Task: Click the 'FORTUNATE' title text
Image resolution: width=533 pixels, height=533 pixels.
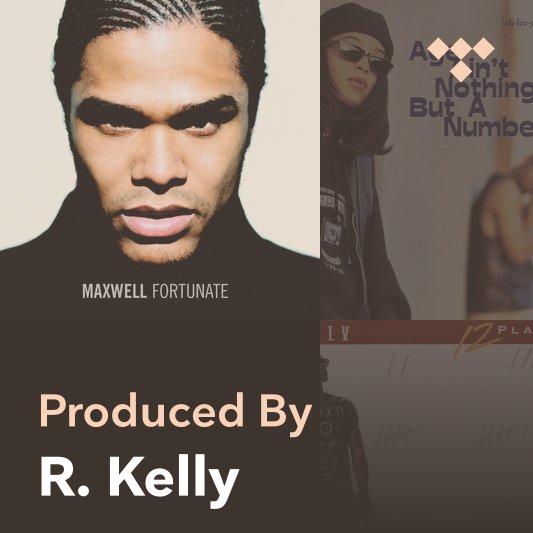Action: (190, 291)
